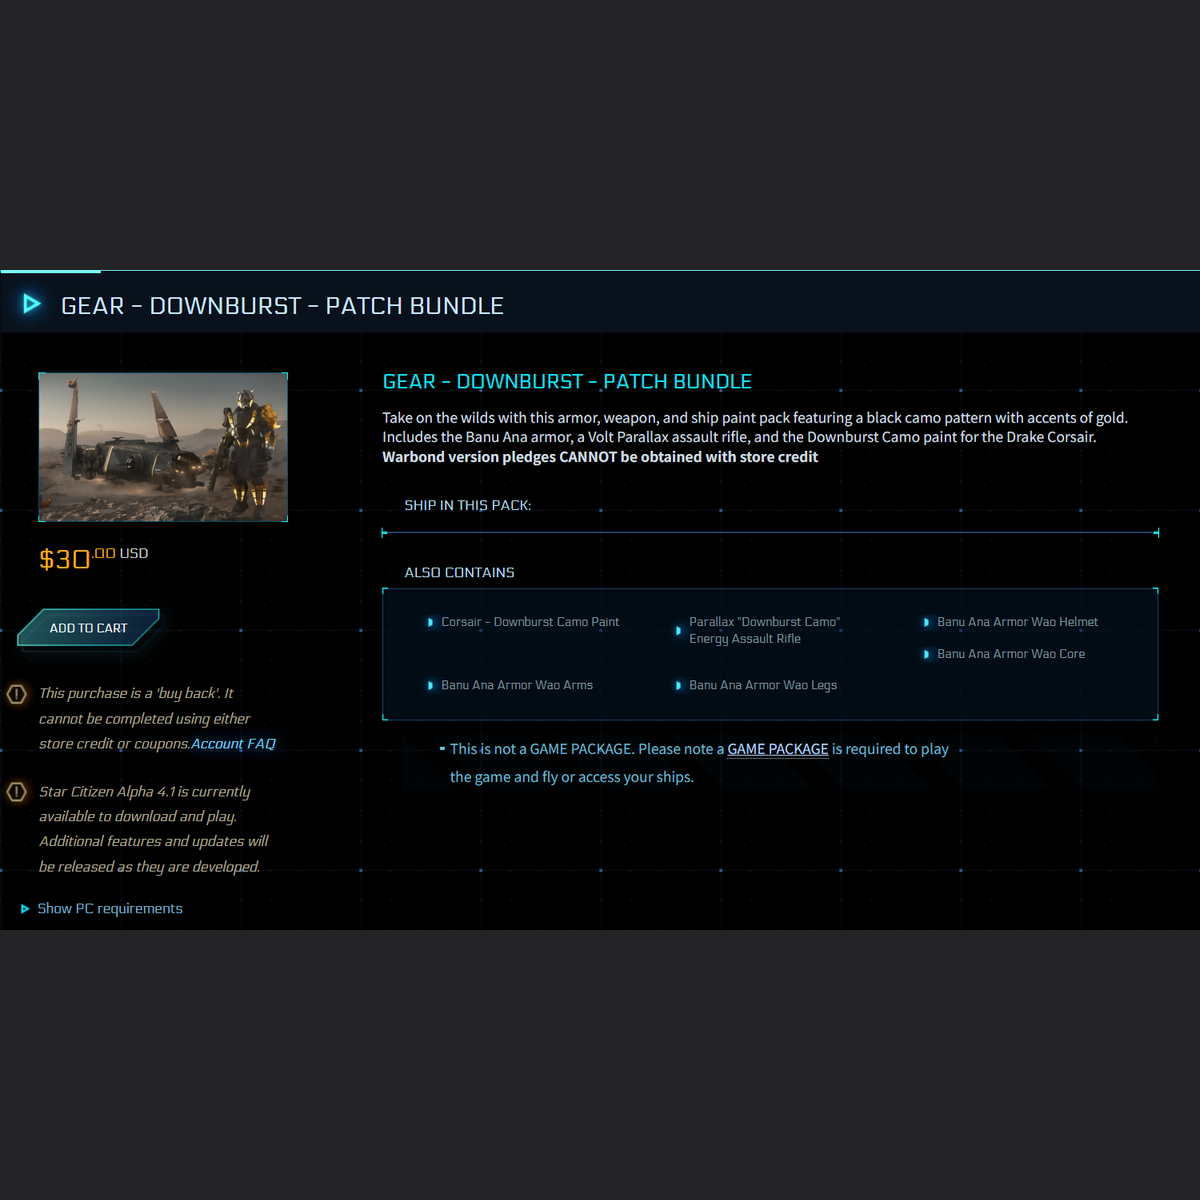Click bullet icon next to Wao Core

tap(926, 654)
